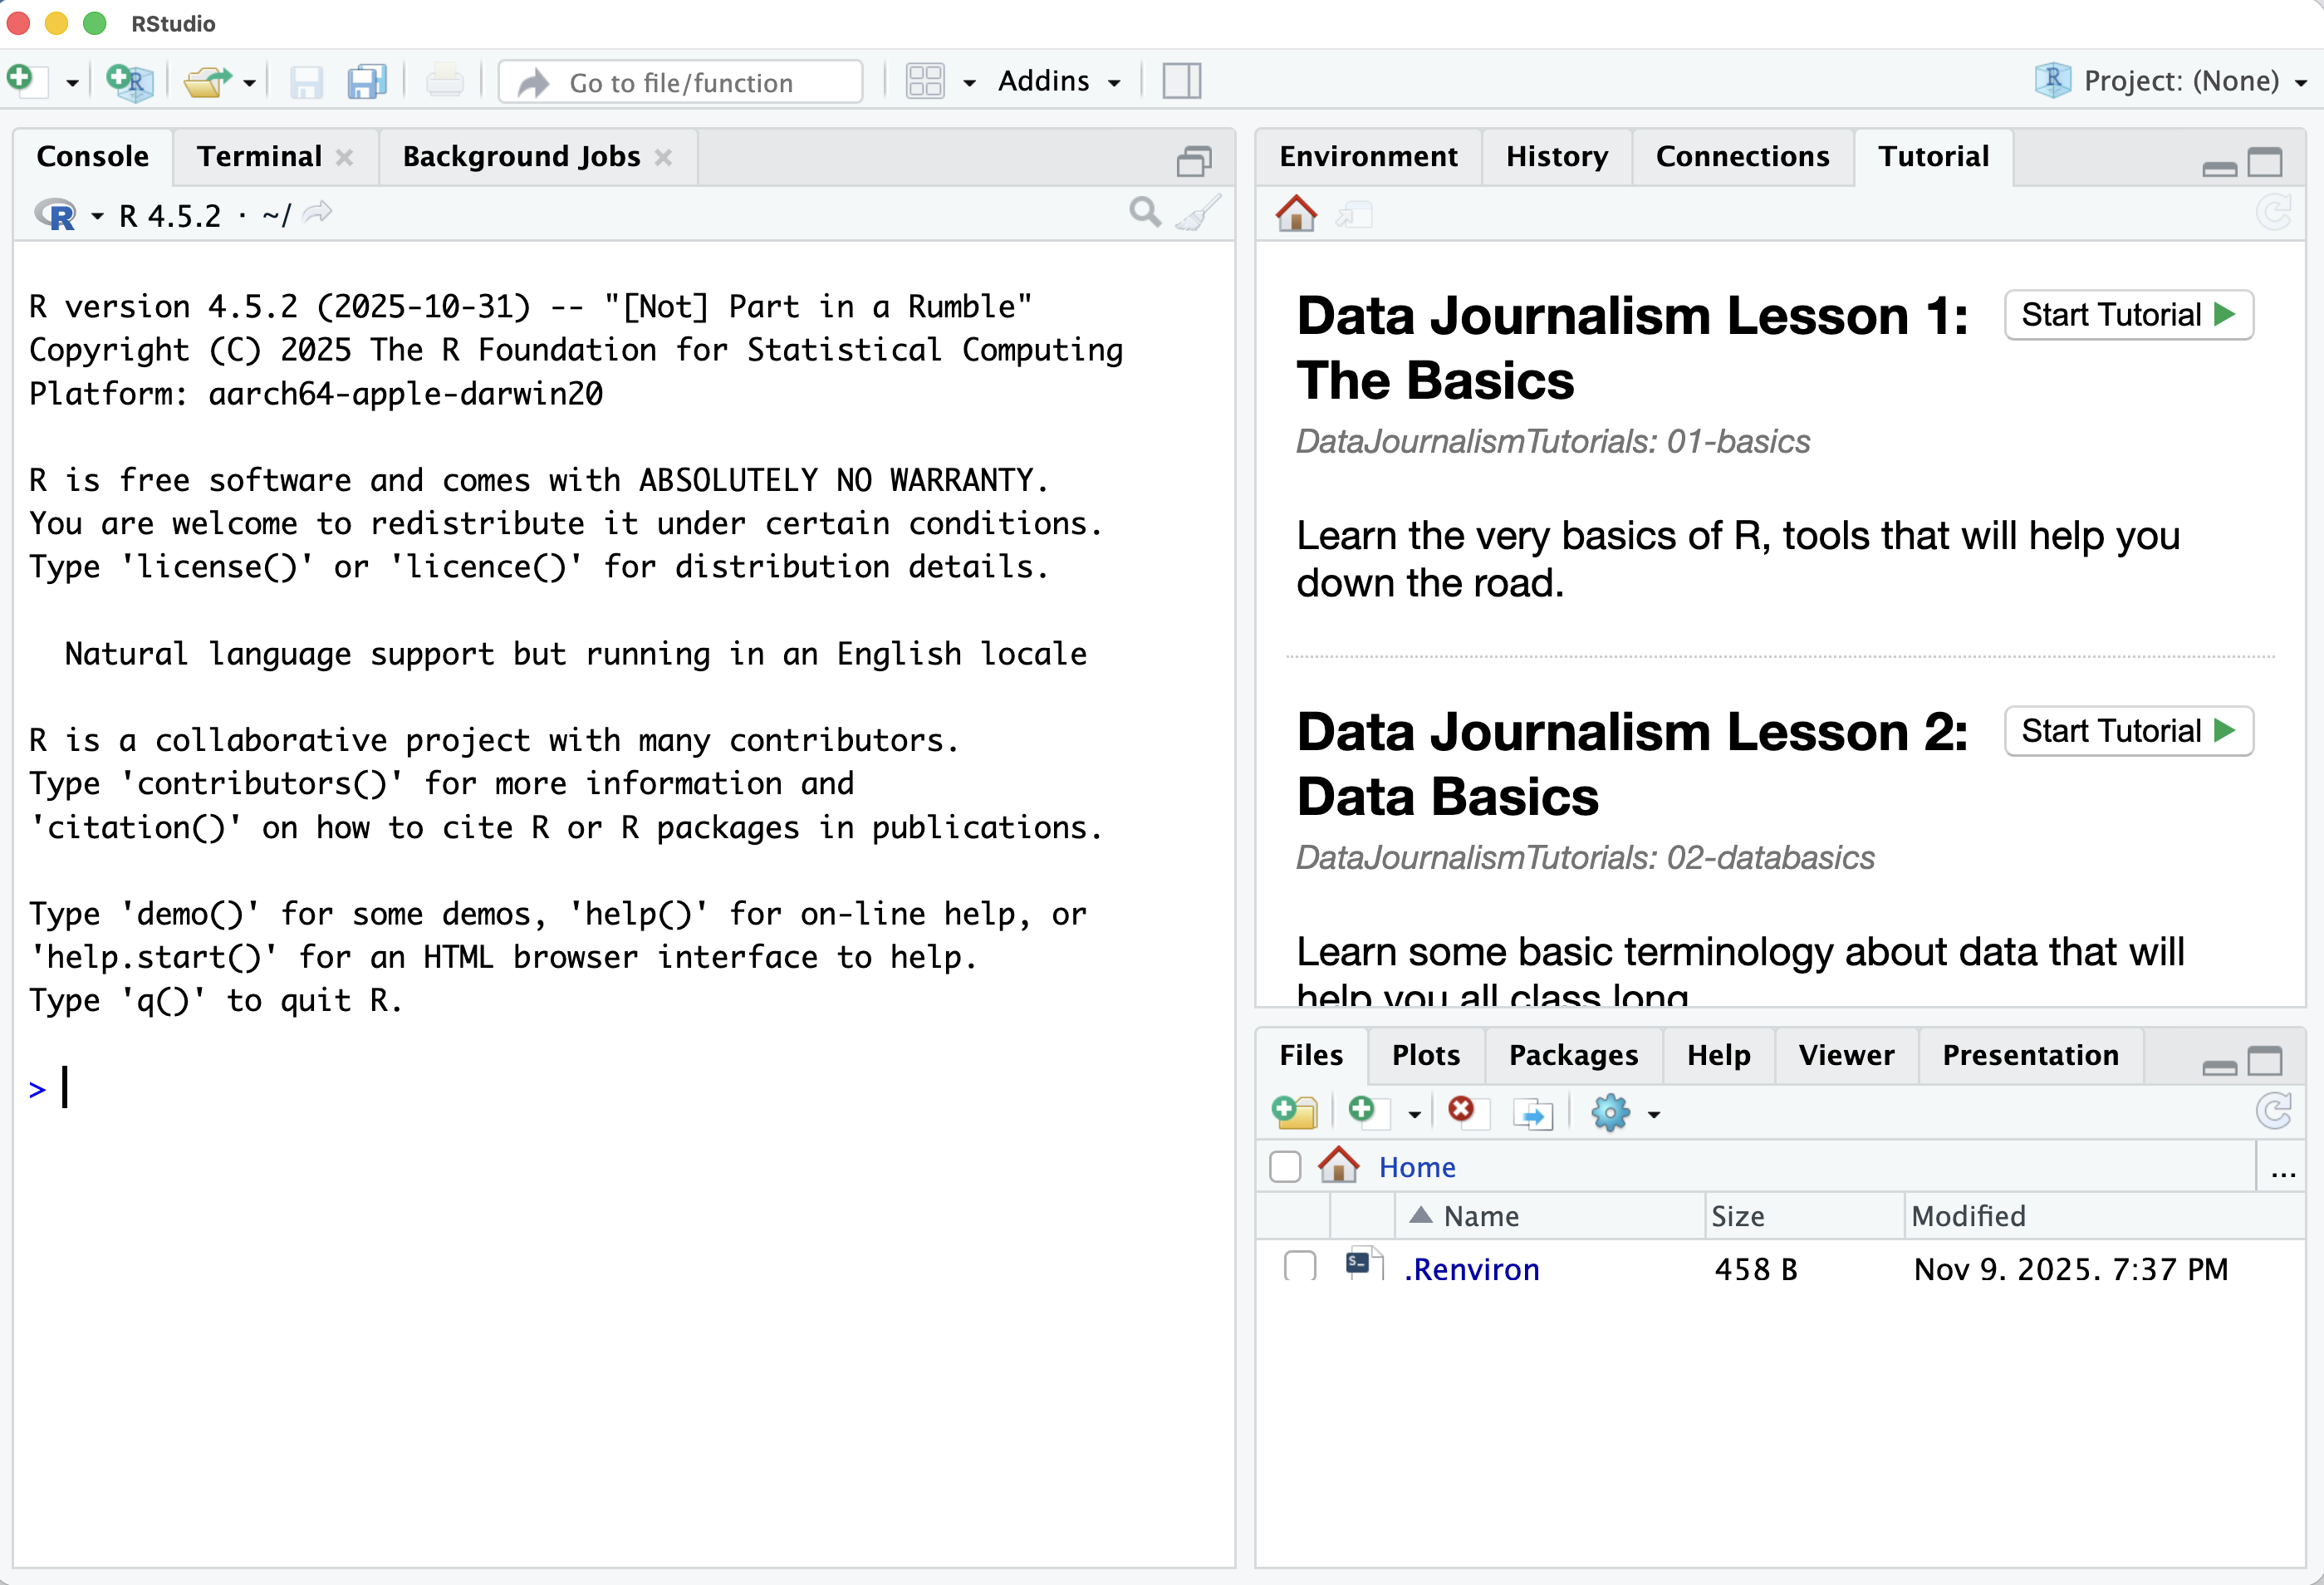Return to the Tutorial home page
This screenshot has height=1585, width=2324.
click(x=1296, y=214)
